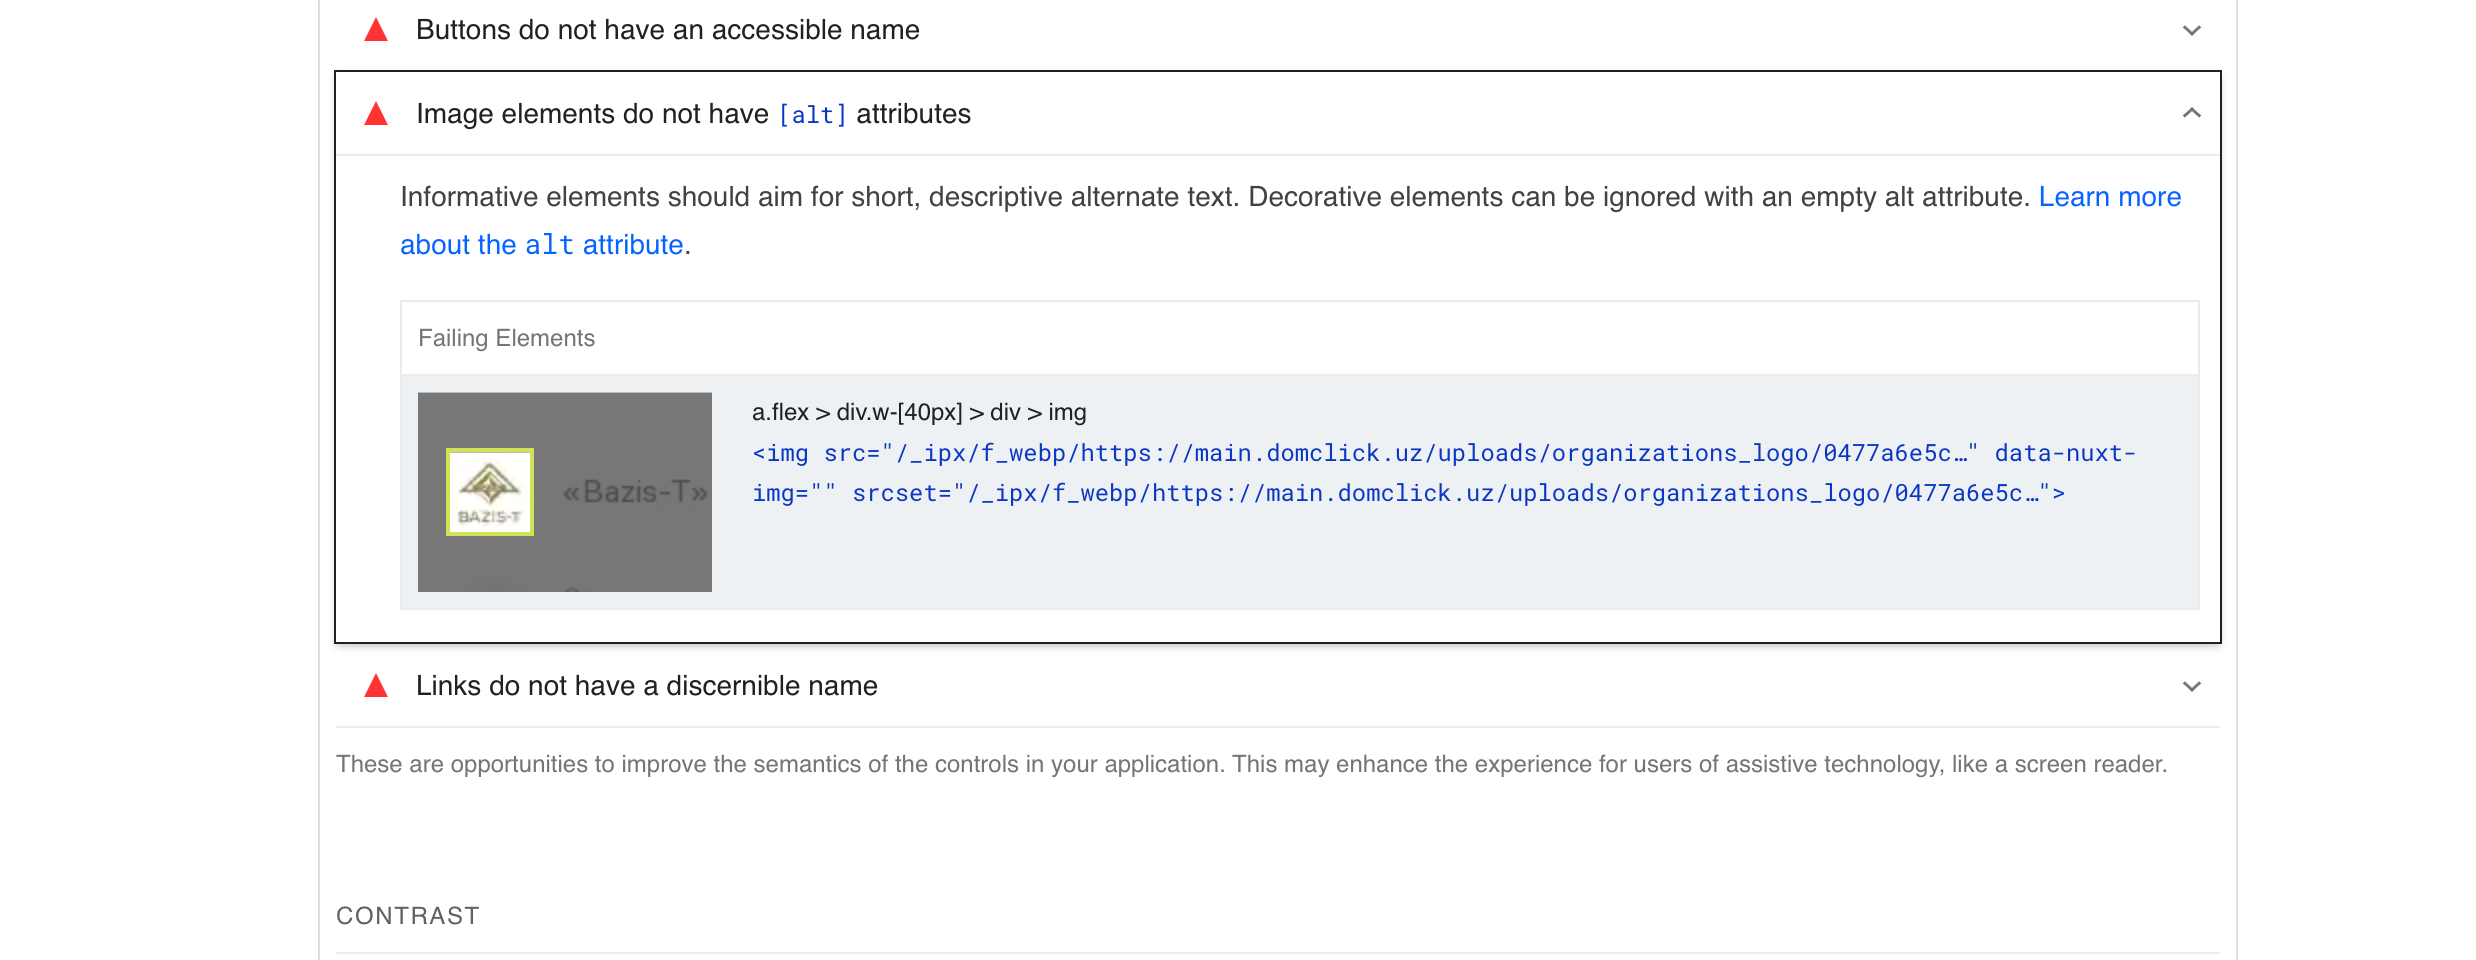Open "Links do not have a discernible name" audit

click(x=646, y=686)
